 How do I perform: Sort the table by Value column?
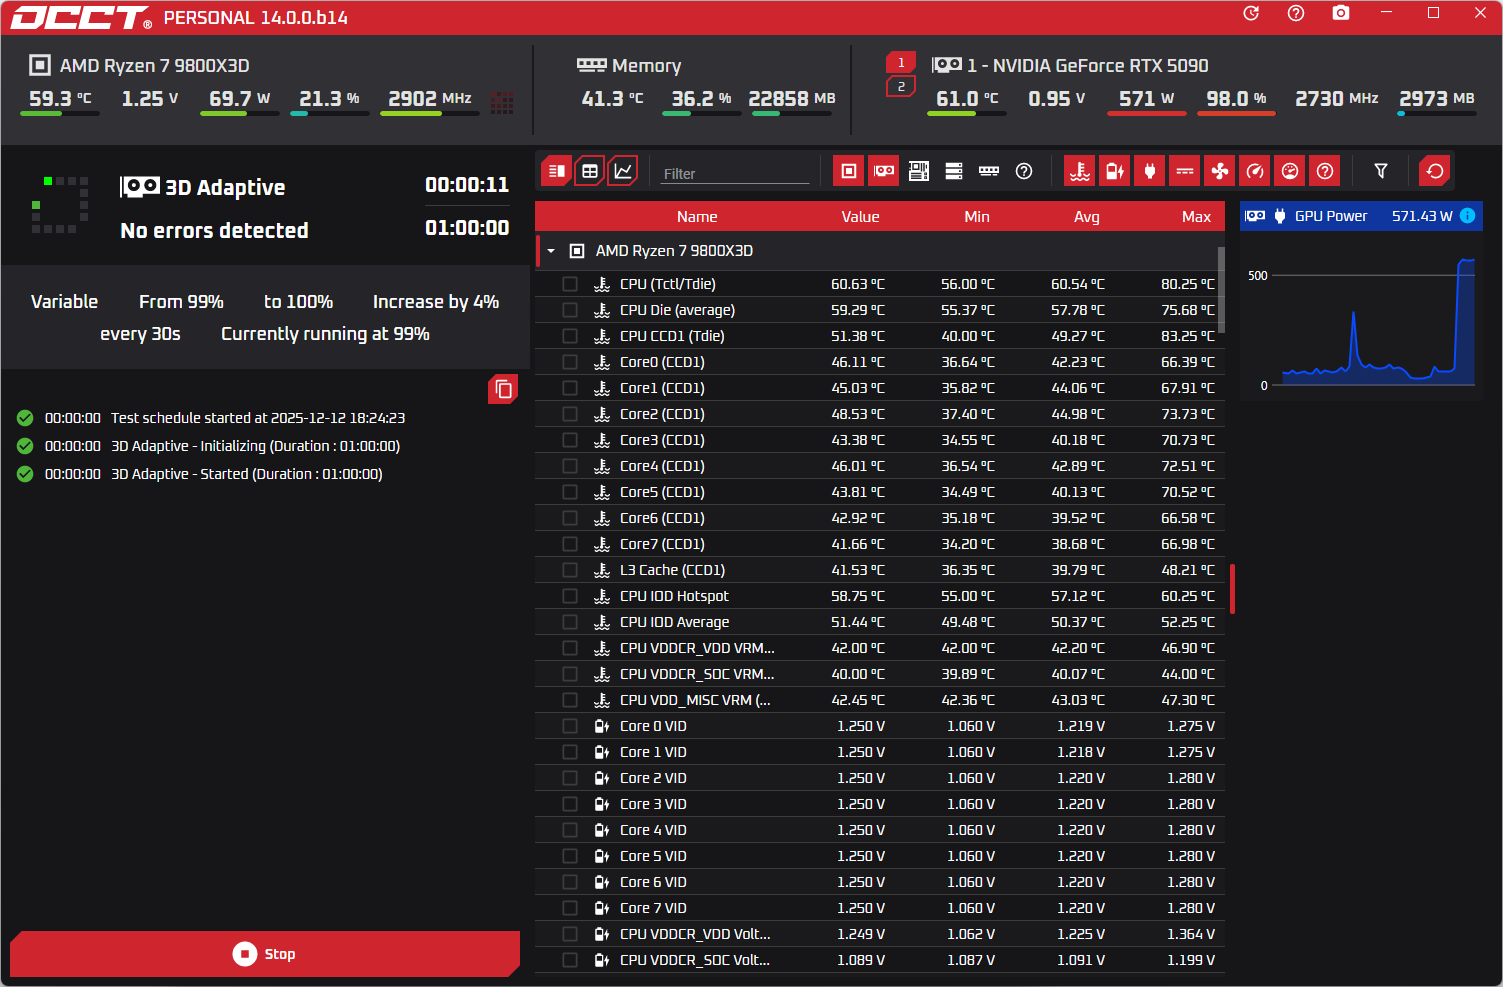point(860,217)
